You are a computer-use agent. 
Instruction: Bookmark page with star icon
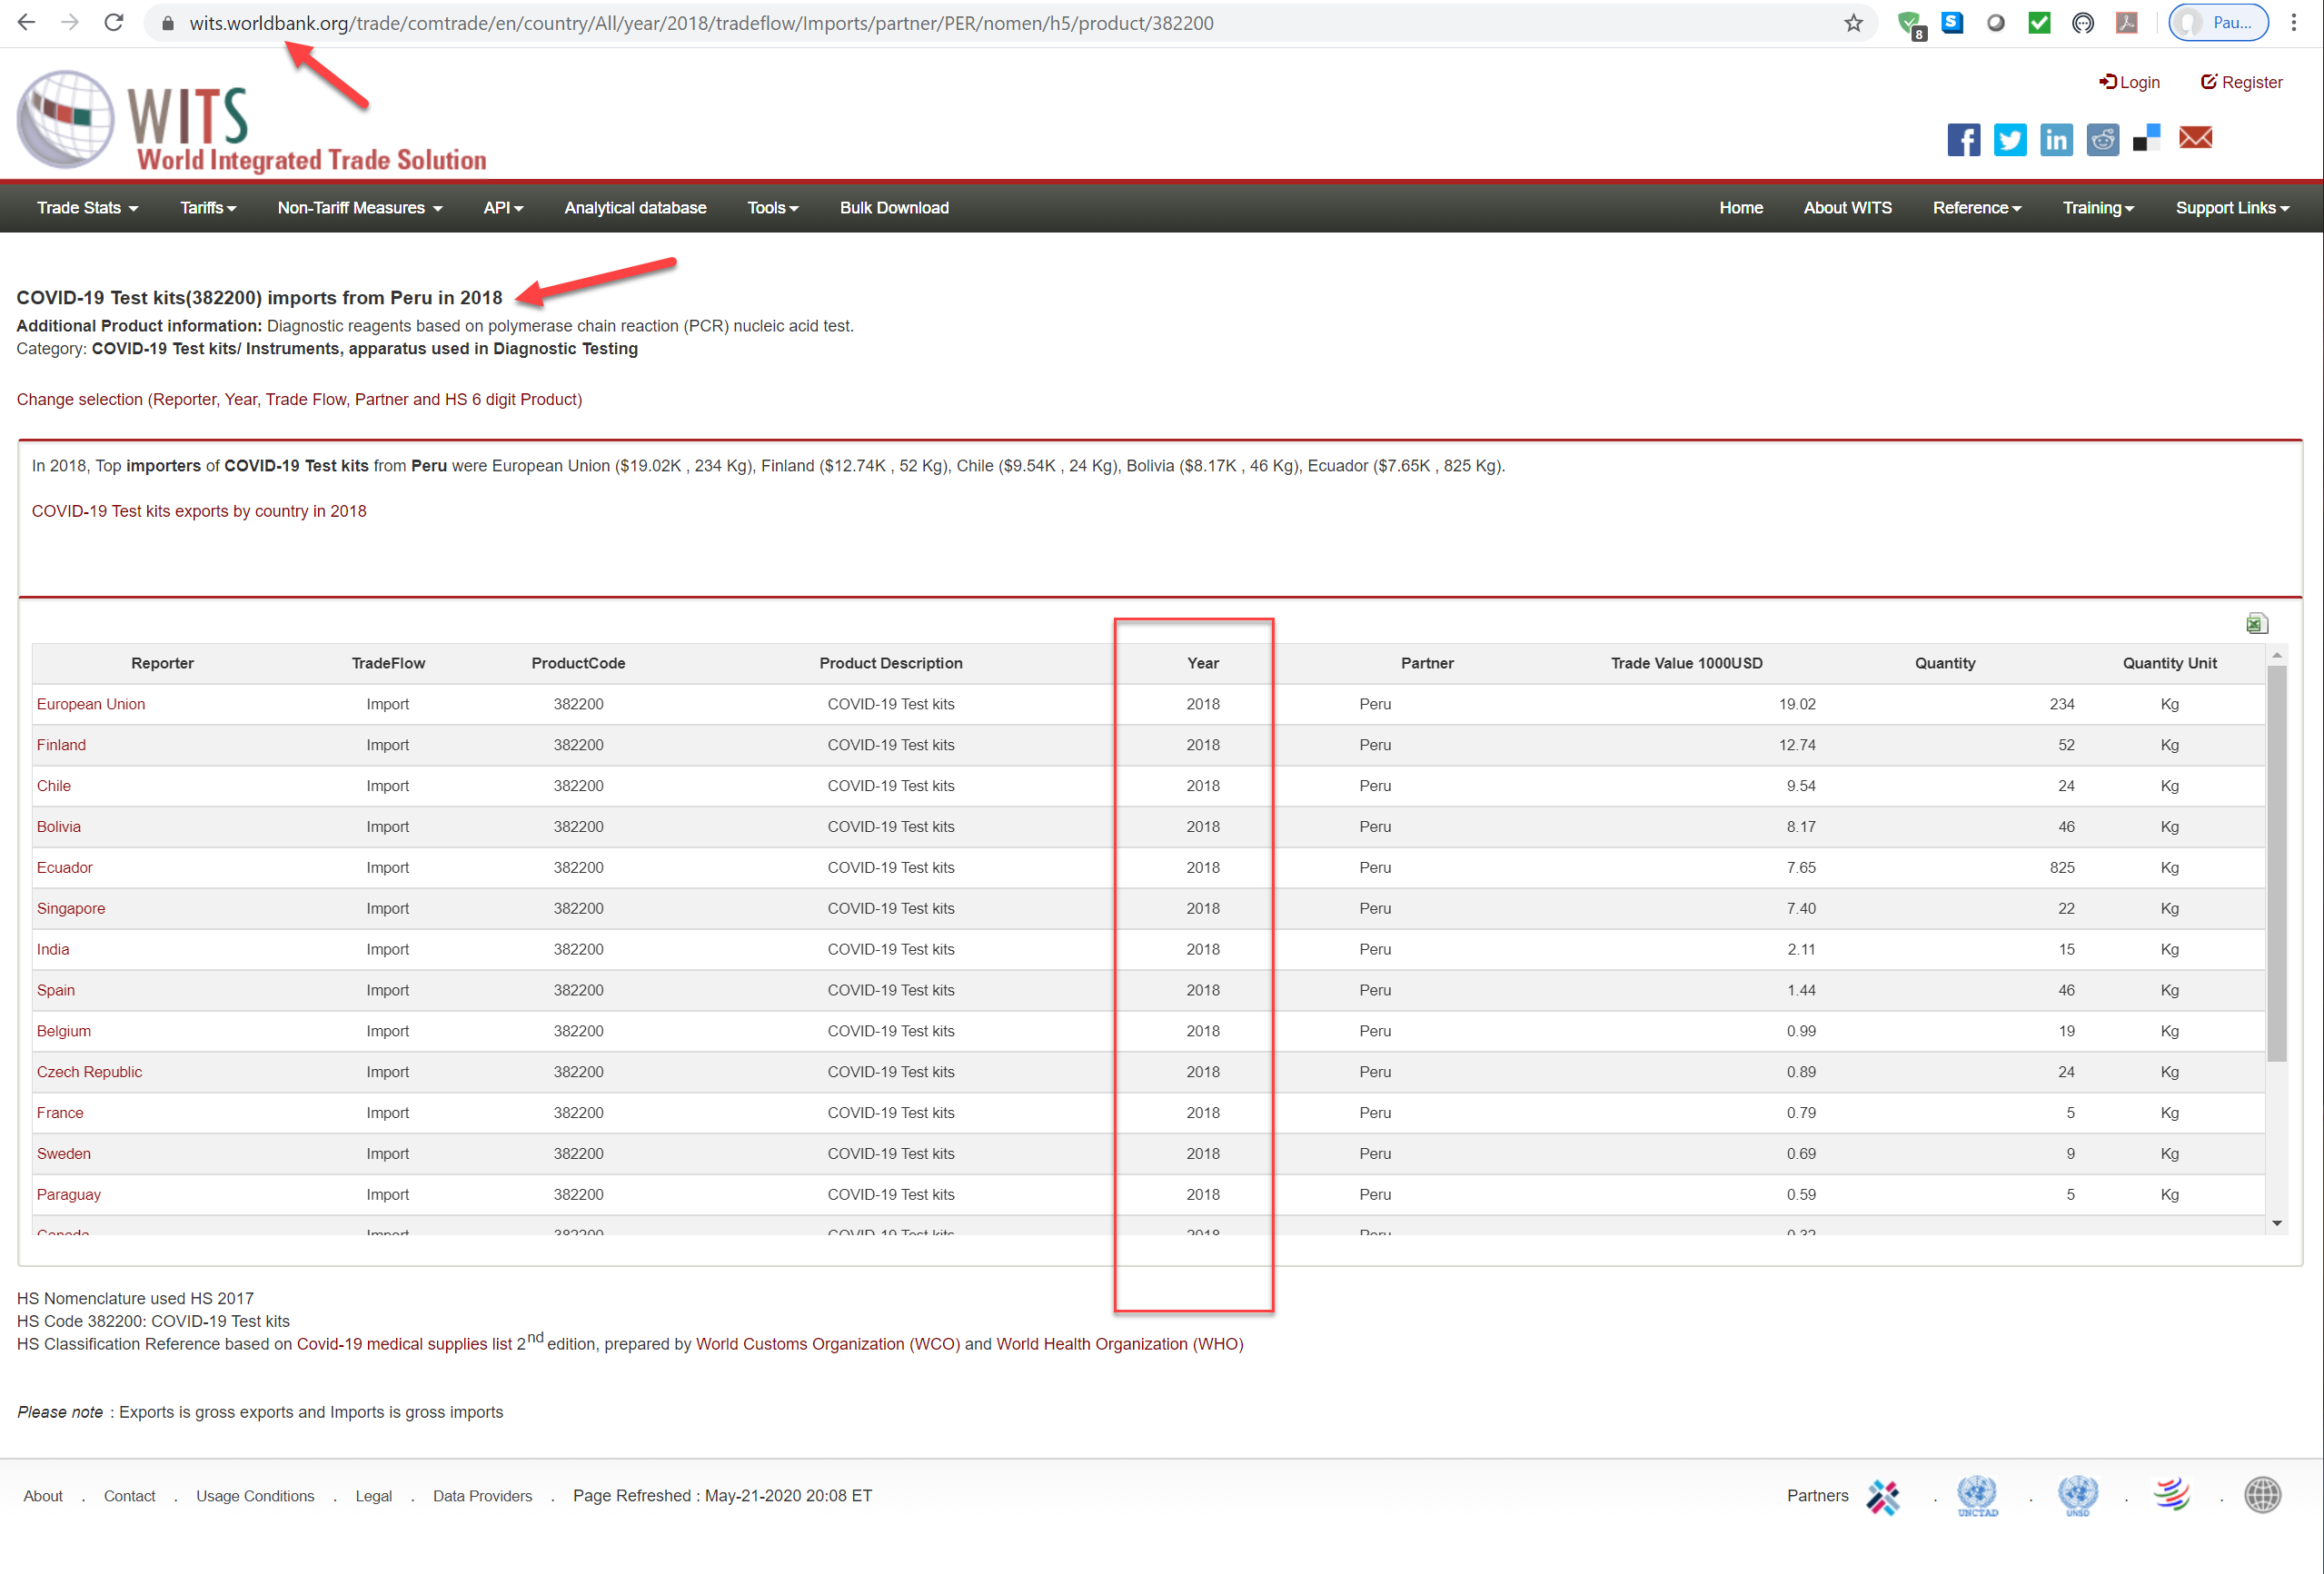(x=1853, y=23)
